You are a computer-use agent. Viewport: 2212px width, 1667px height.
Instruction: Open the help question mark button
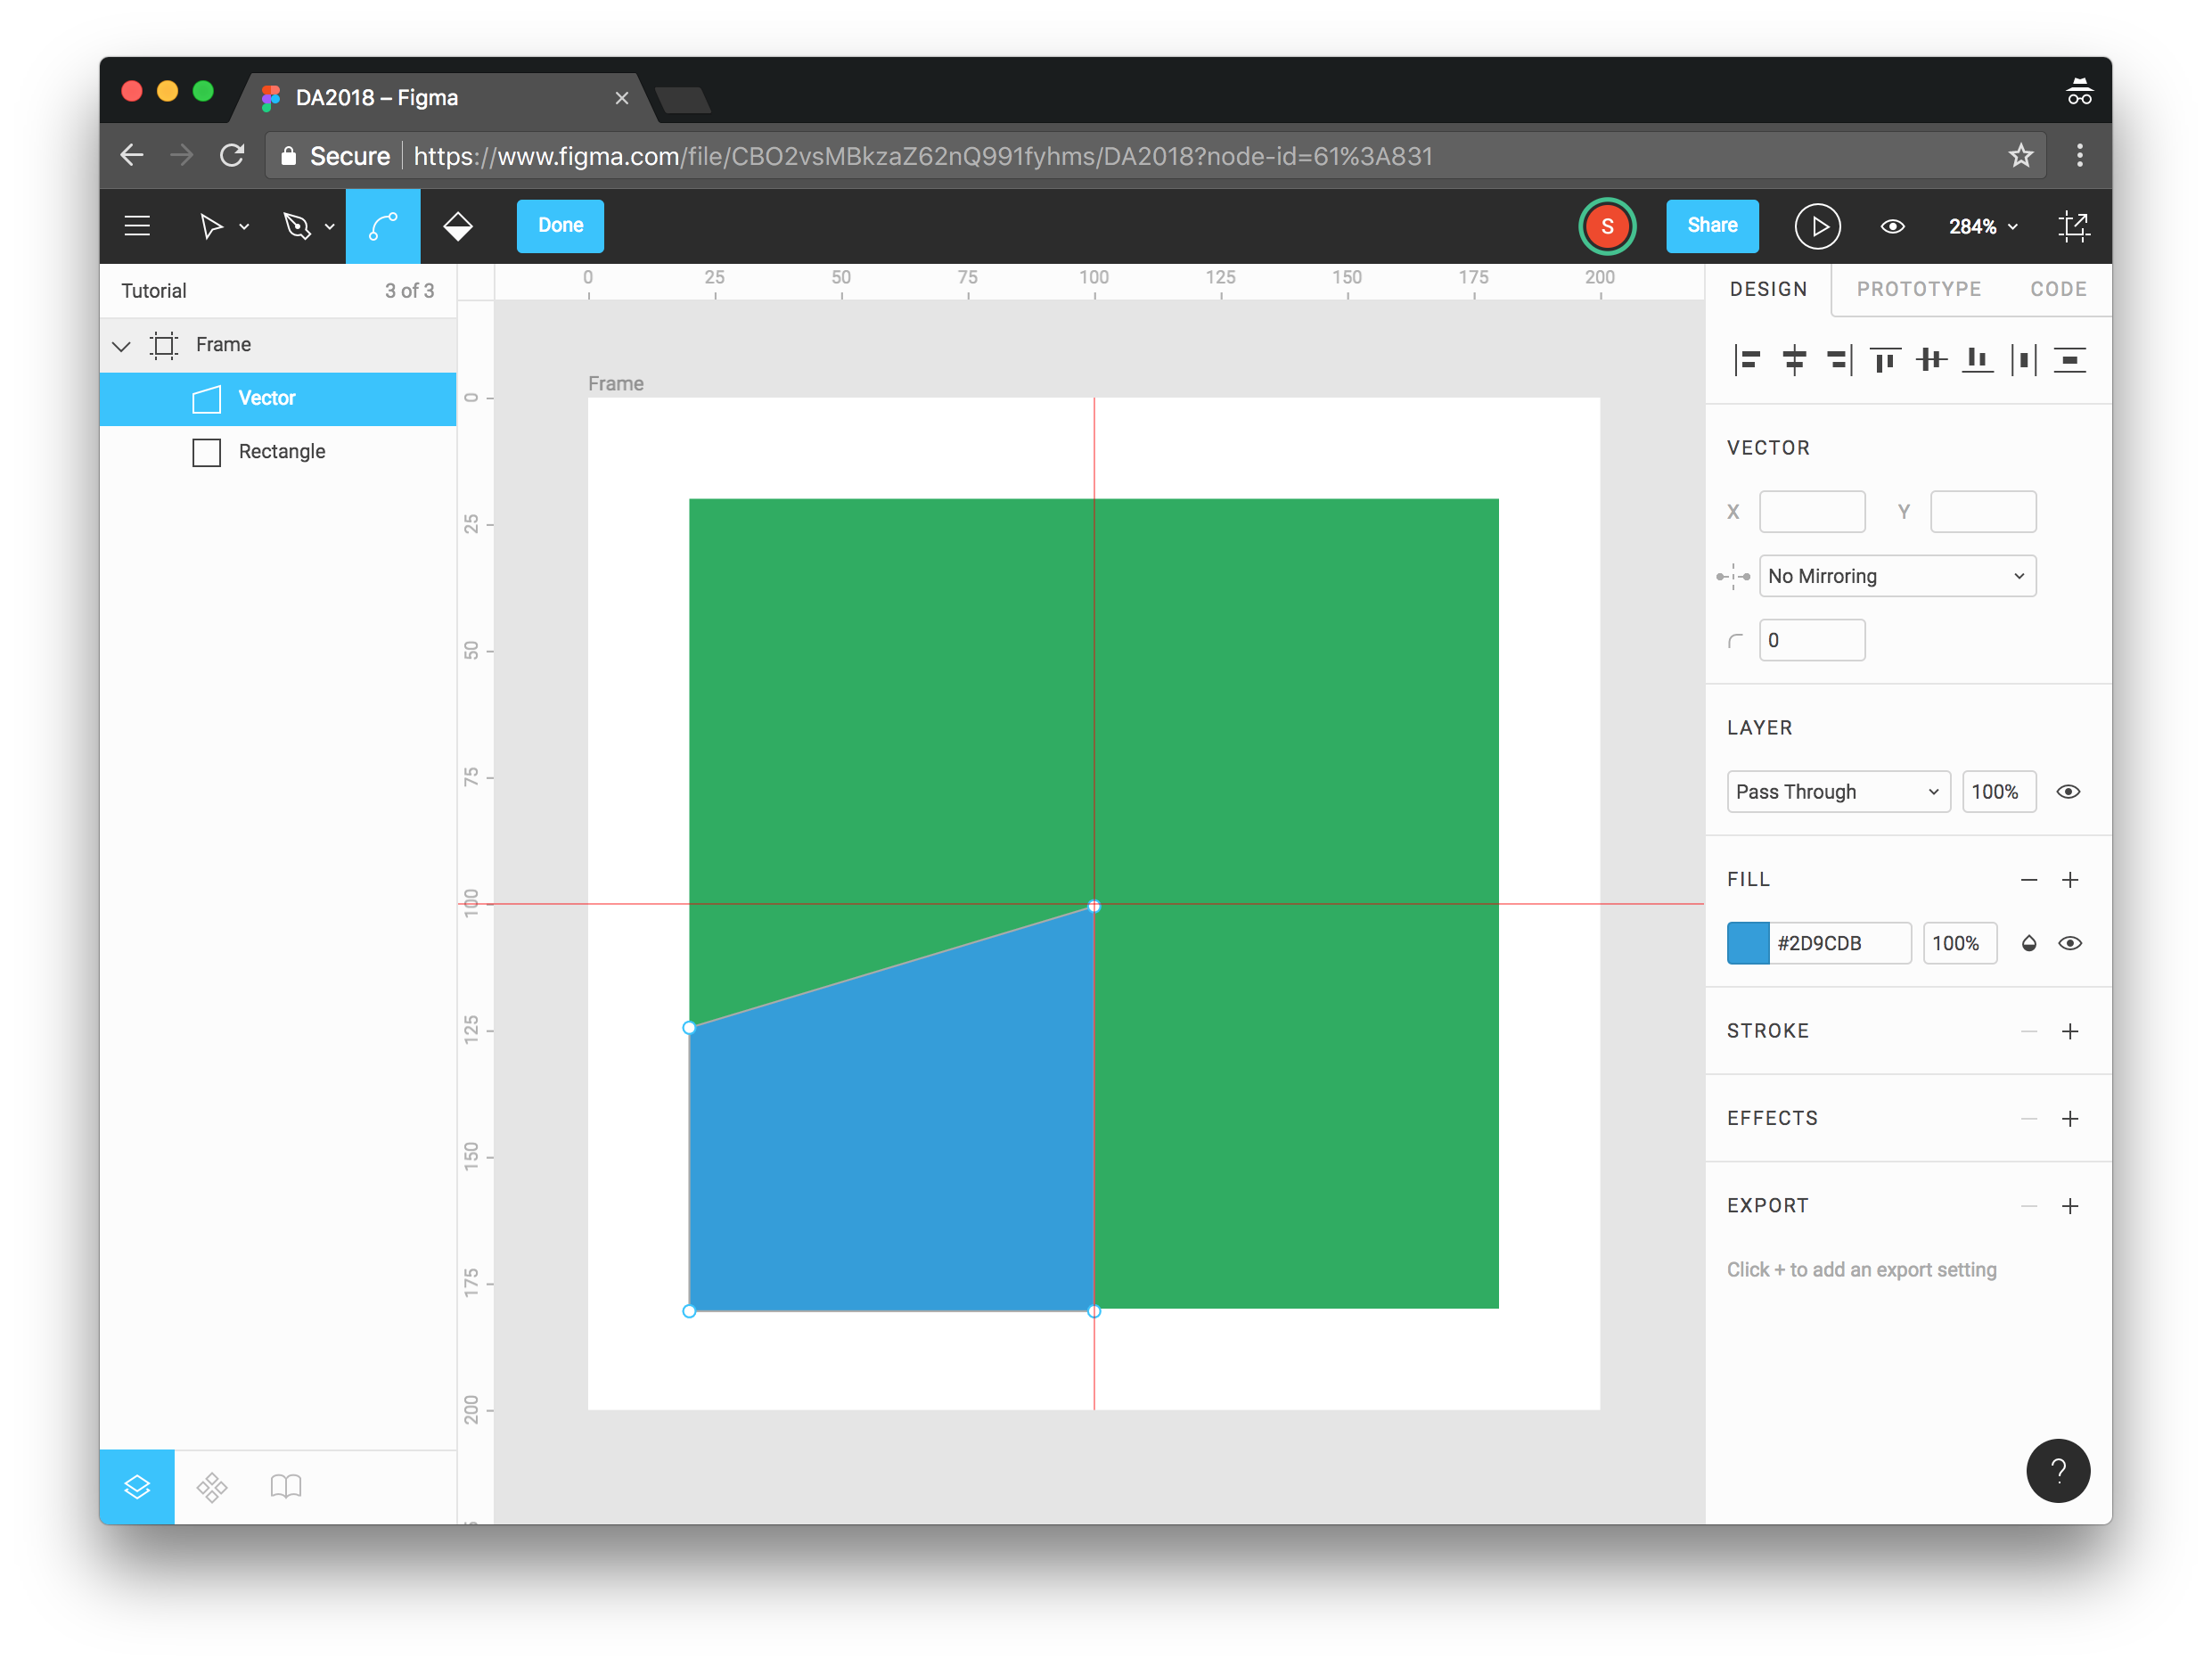pyautogui.click(x=2057, y=1470)
